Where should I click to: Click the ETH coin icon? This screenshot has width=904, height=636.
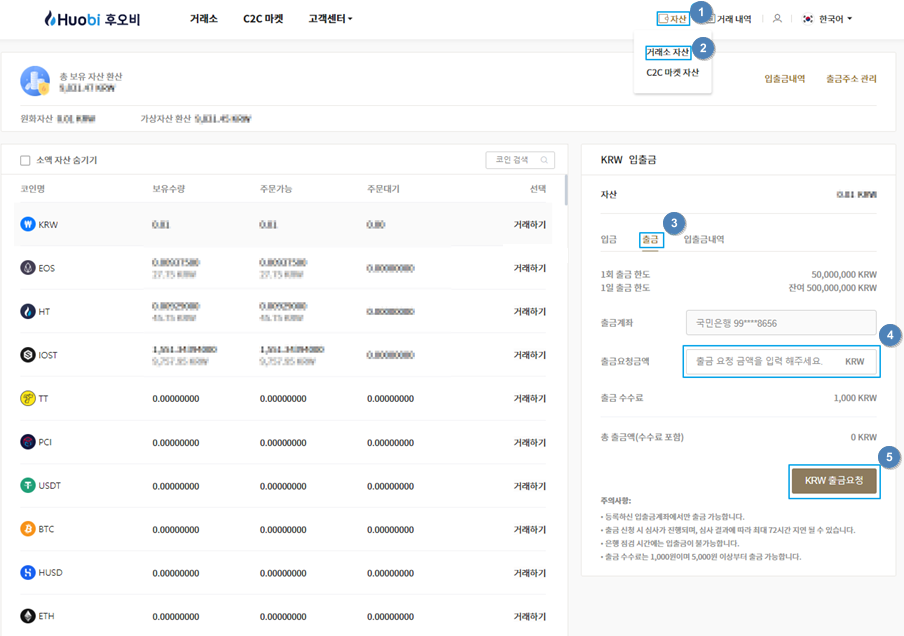pyautogui.click(x=28, y=616)
